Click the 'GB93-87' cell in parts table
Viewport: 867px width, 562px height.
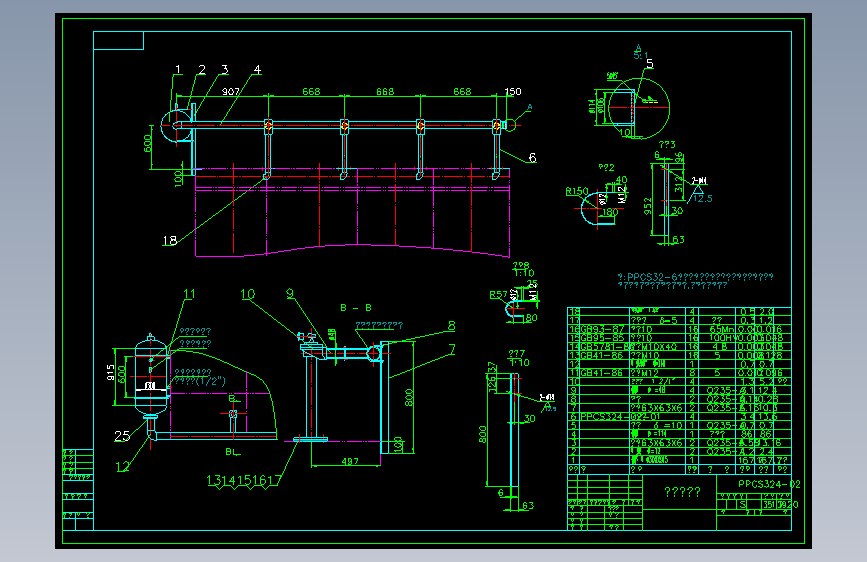602,329
